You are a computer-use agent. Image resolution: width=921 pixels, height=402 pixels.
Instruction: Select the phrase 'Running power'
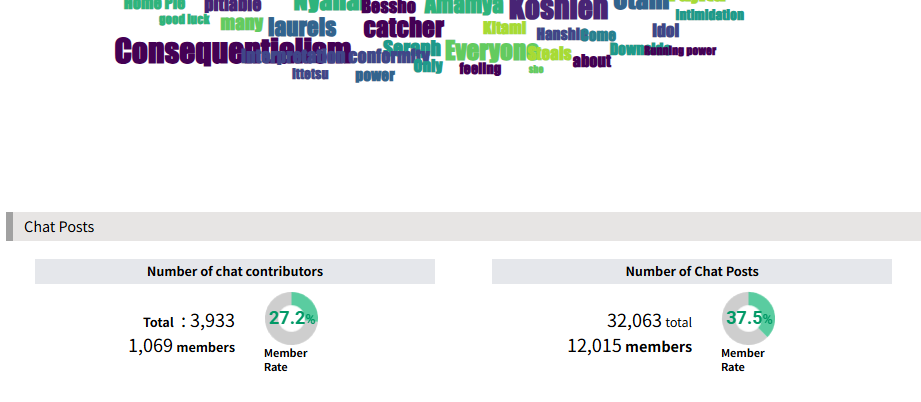coord(680,51)
